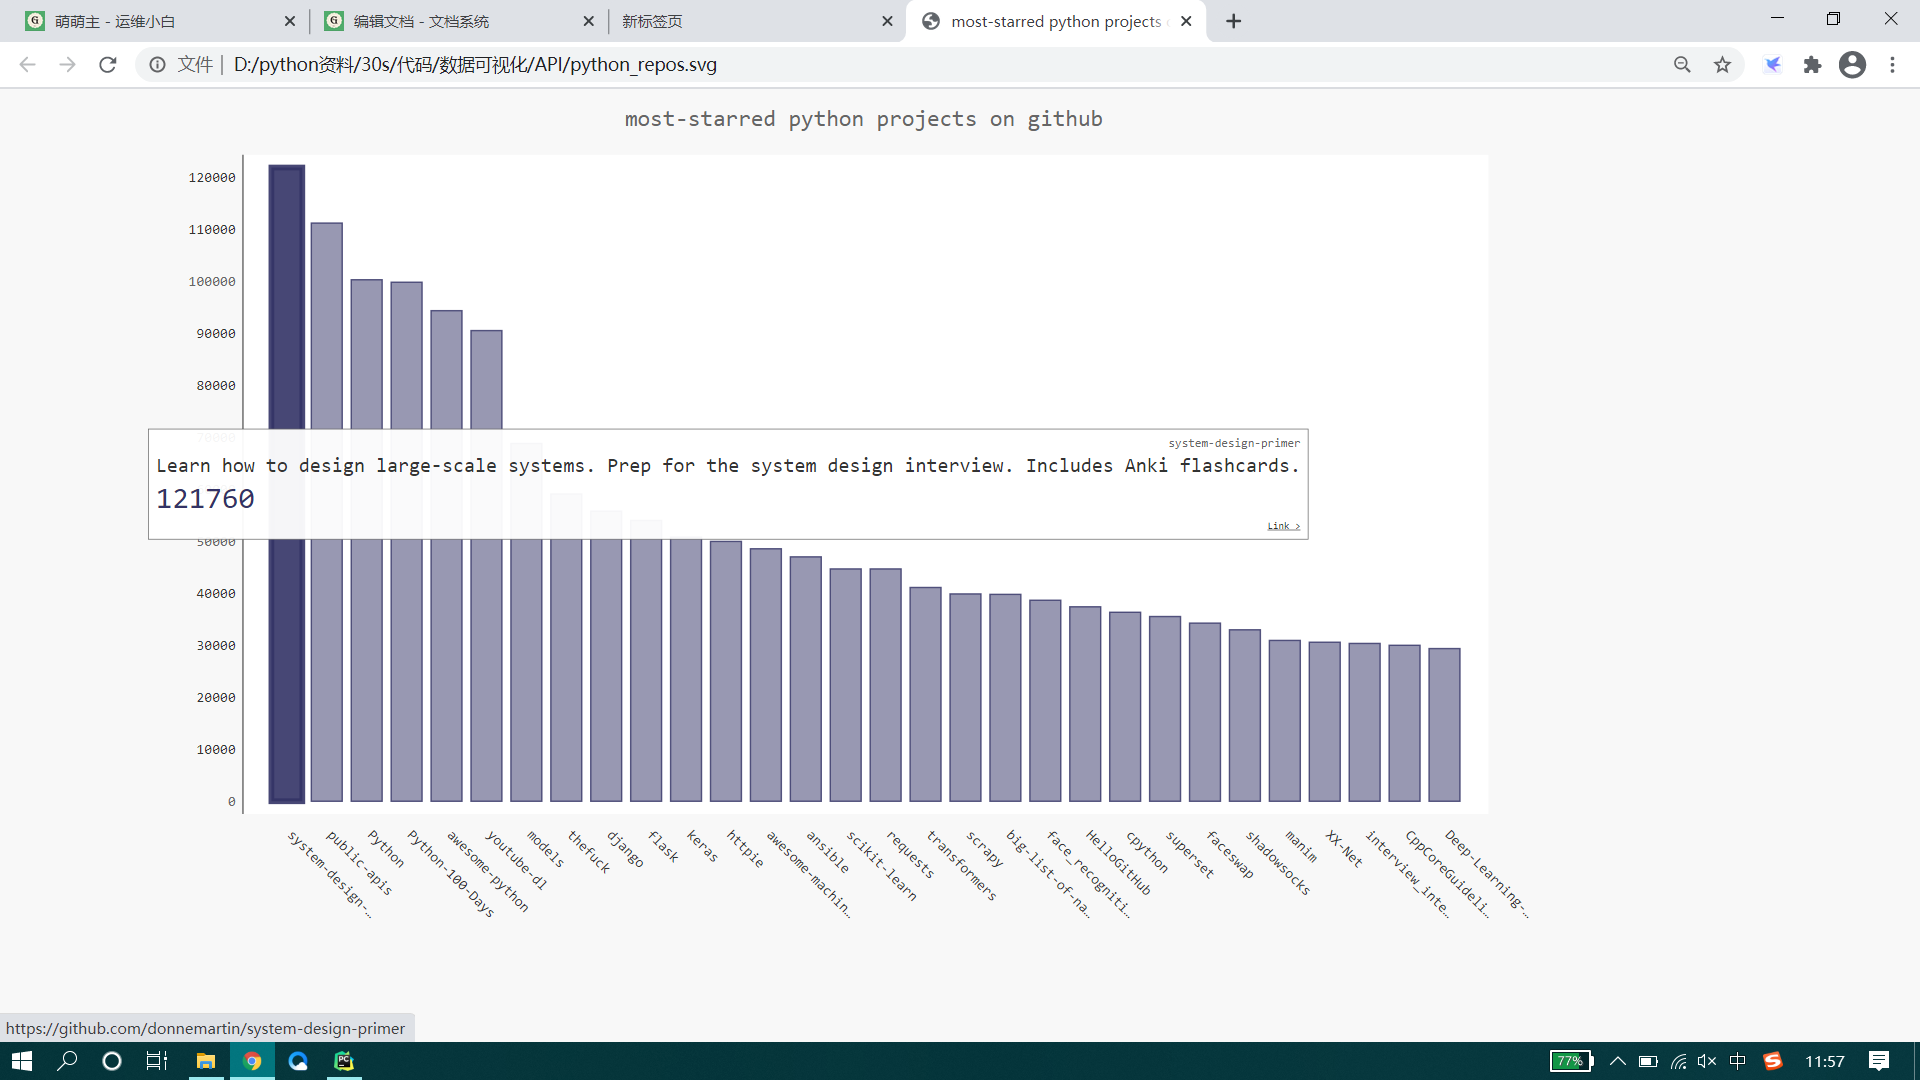
Task: Click the address bar file path
Action: point(475,65)
